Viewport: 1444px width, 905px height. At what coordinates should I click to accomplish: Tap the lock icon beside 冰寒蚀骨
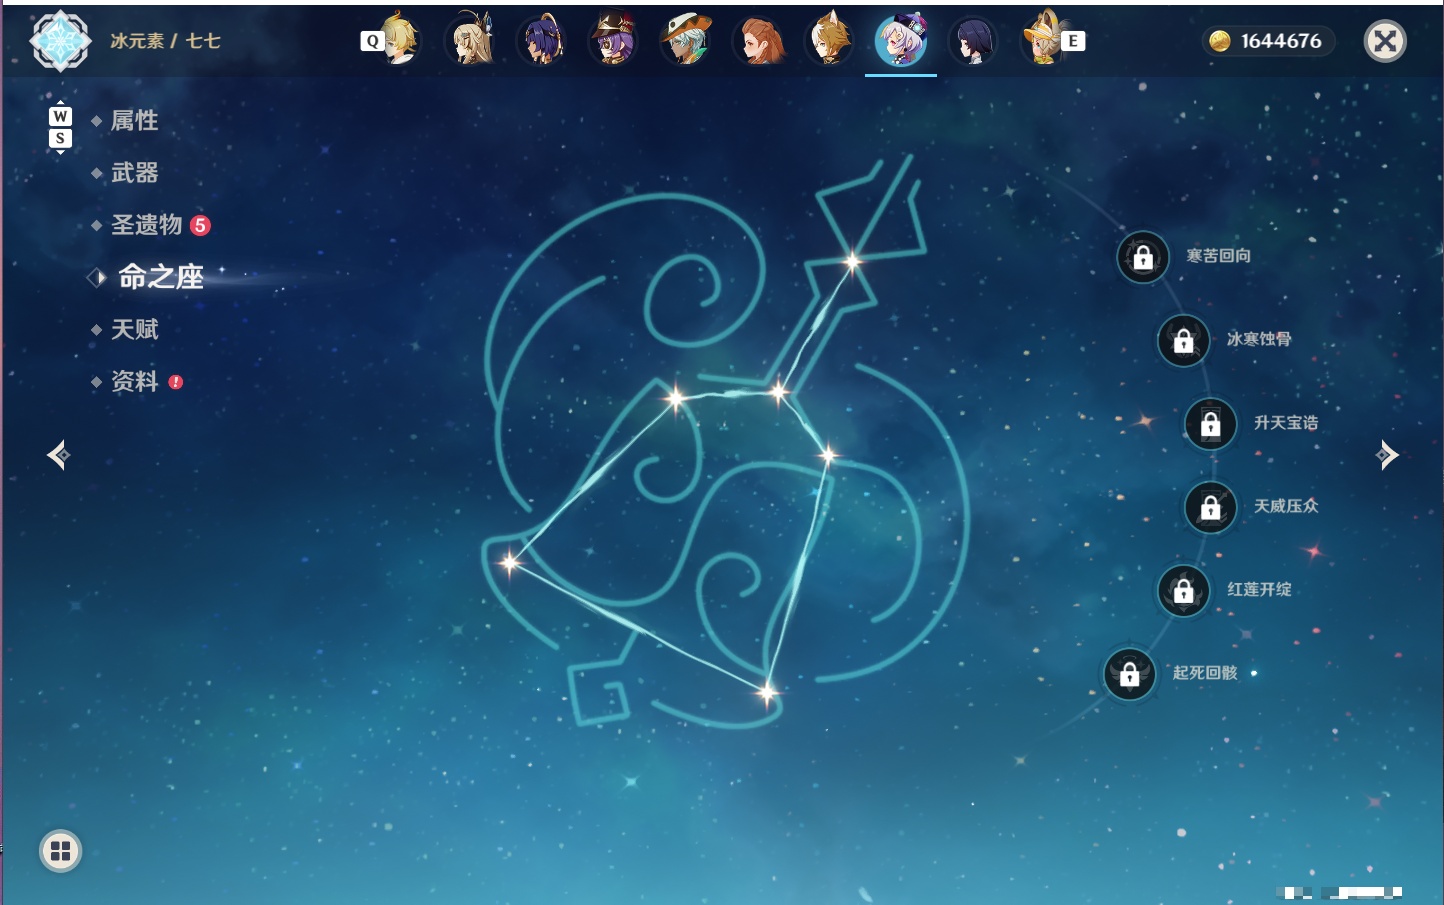(x=1184, y=340)
